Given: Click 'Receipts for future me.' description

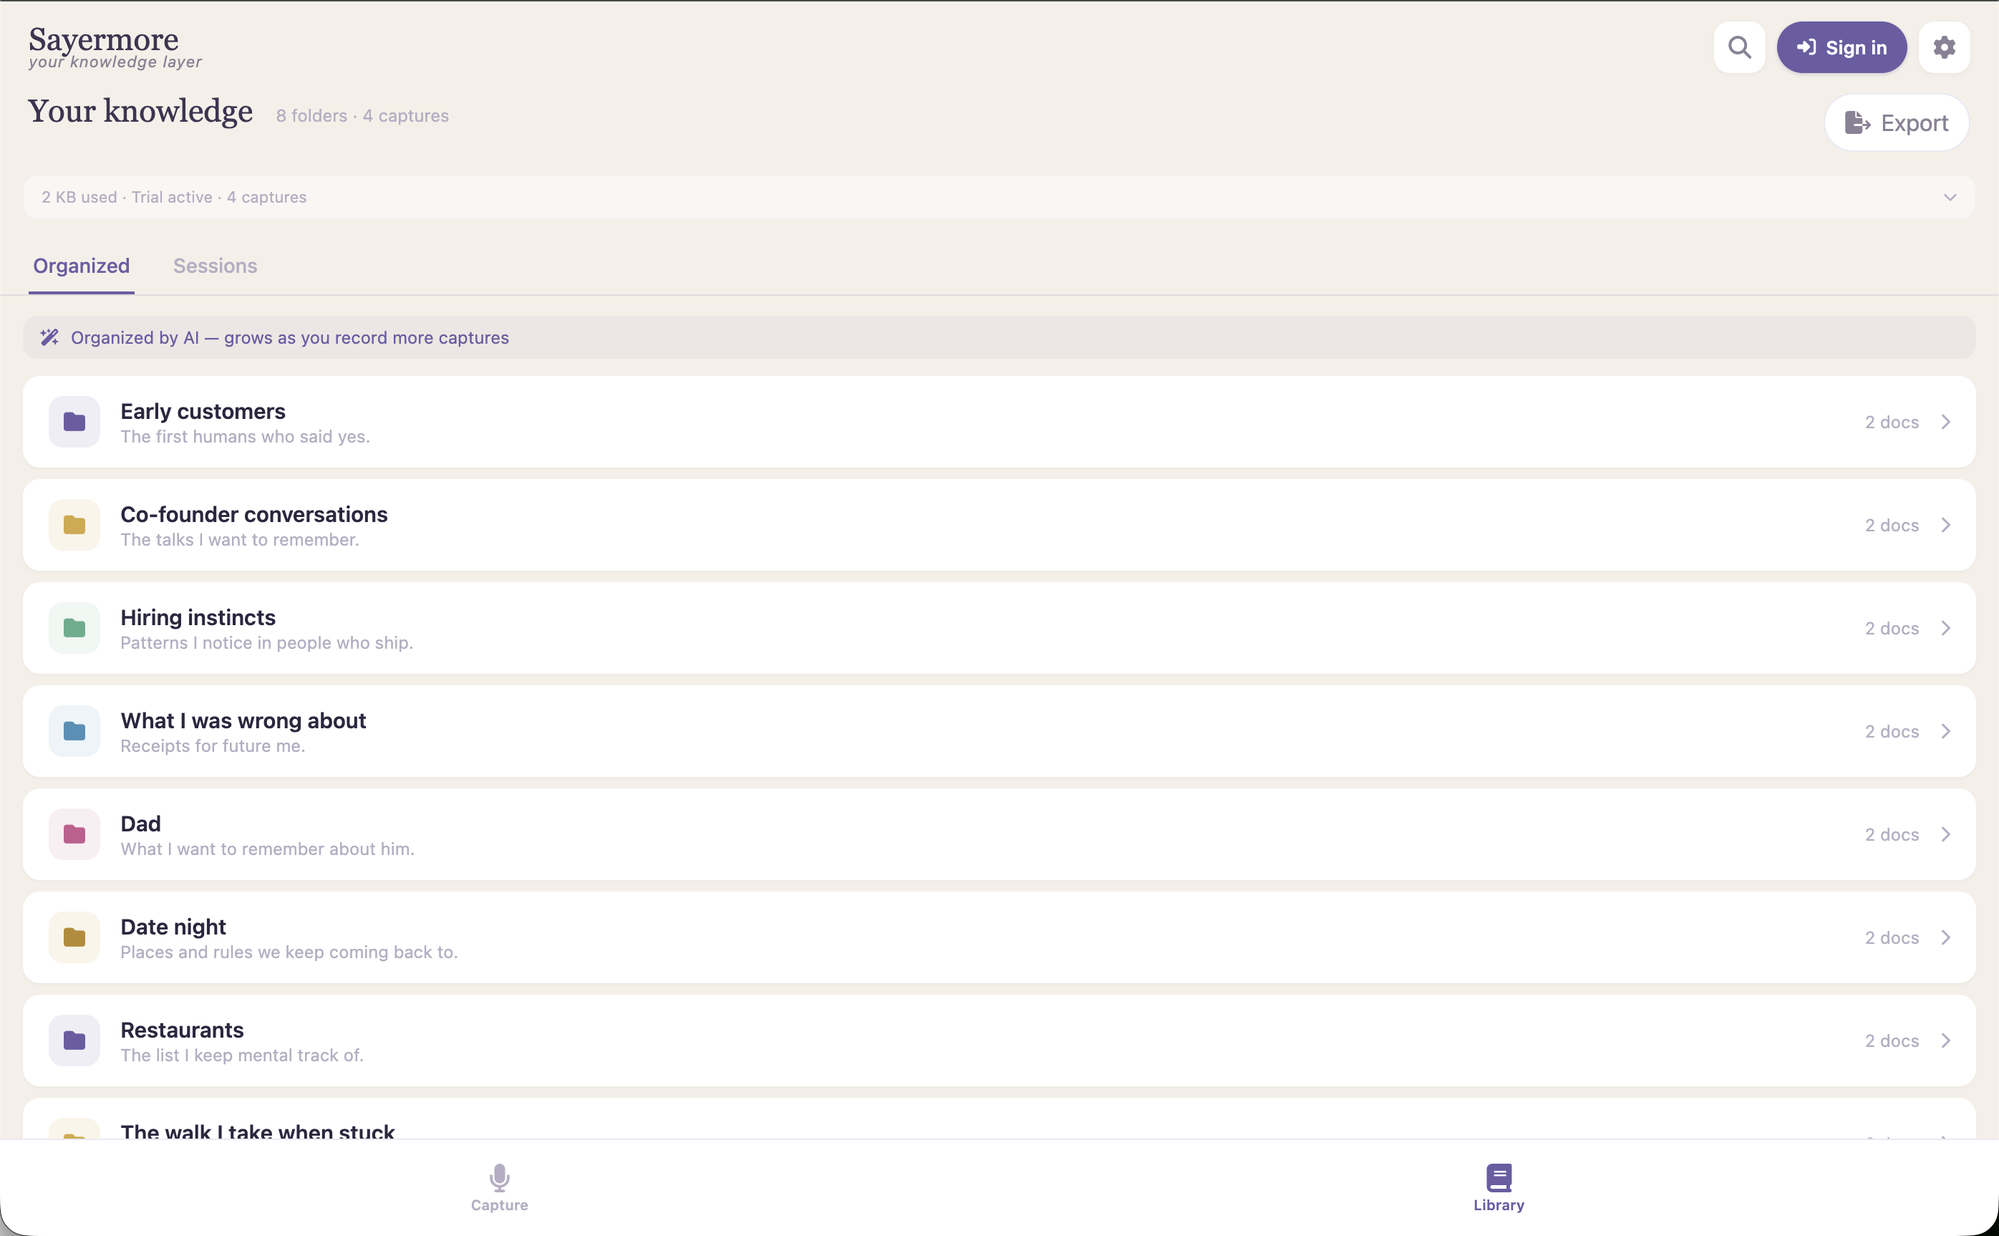Looking at the screenshot, I should [x=213, y=745].
